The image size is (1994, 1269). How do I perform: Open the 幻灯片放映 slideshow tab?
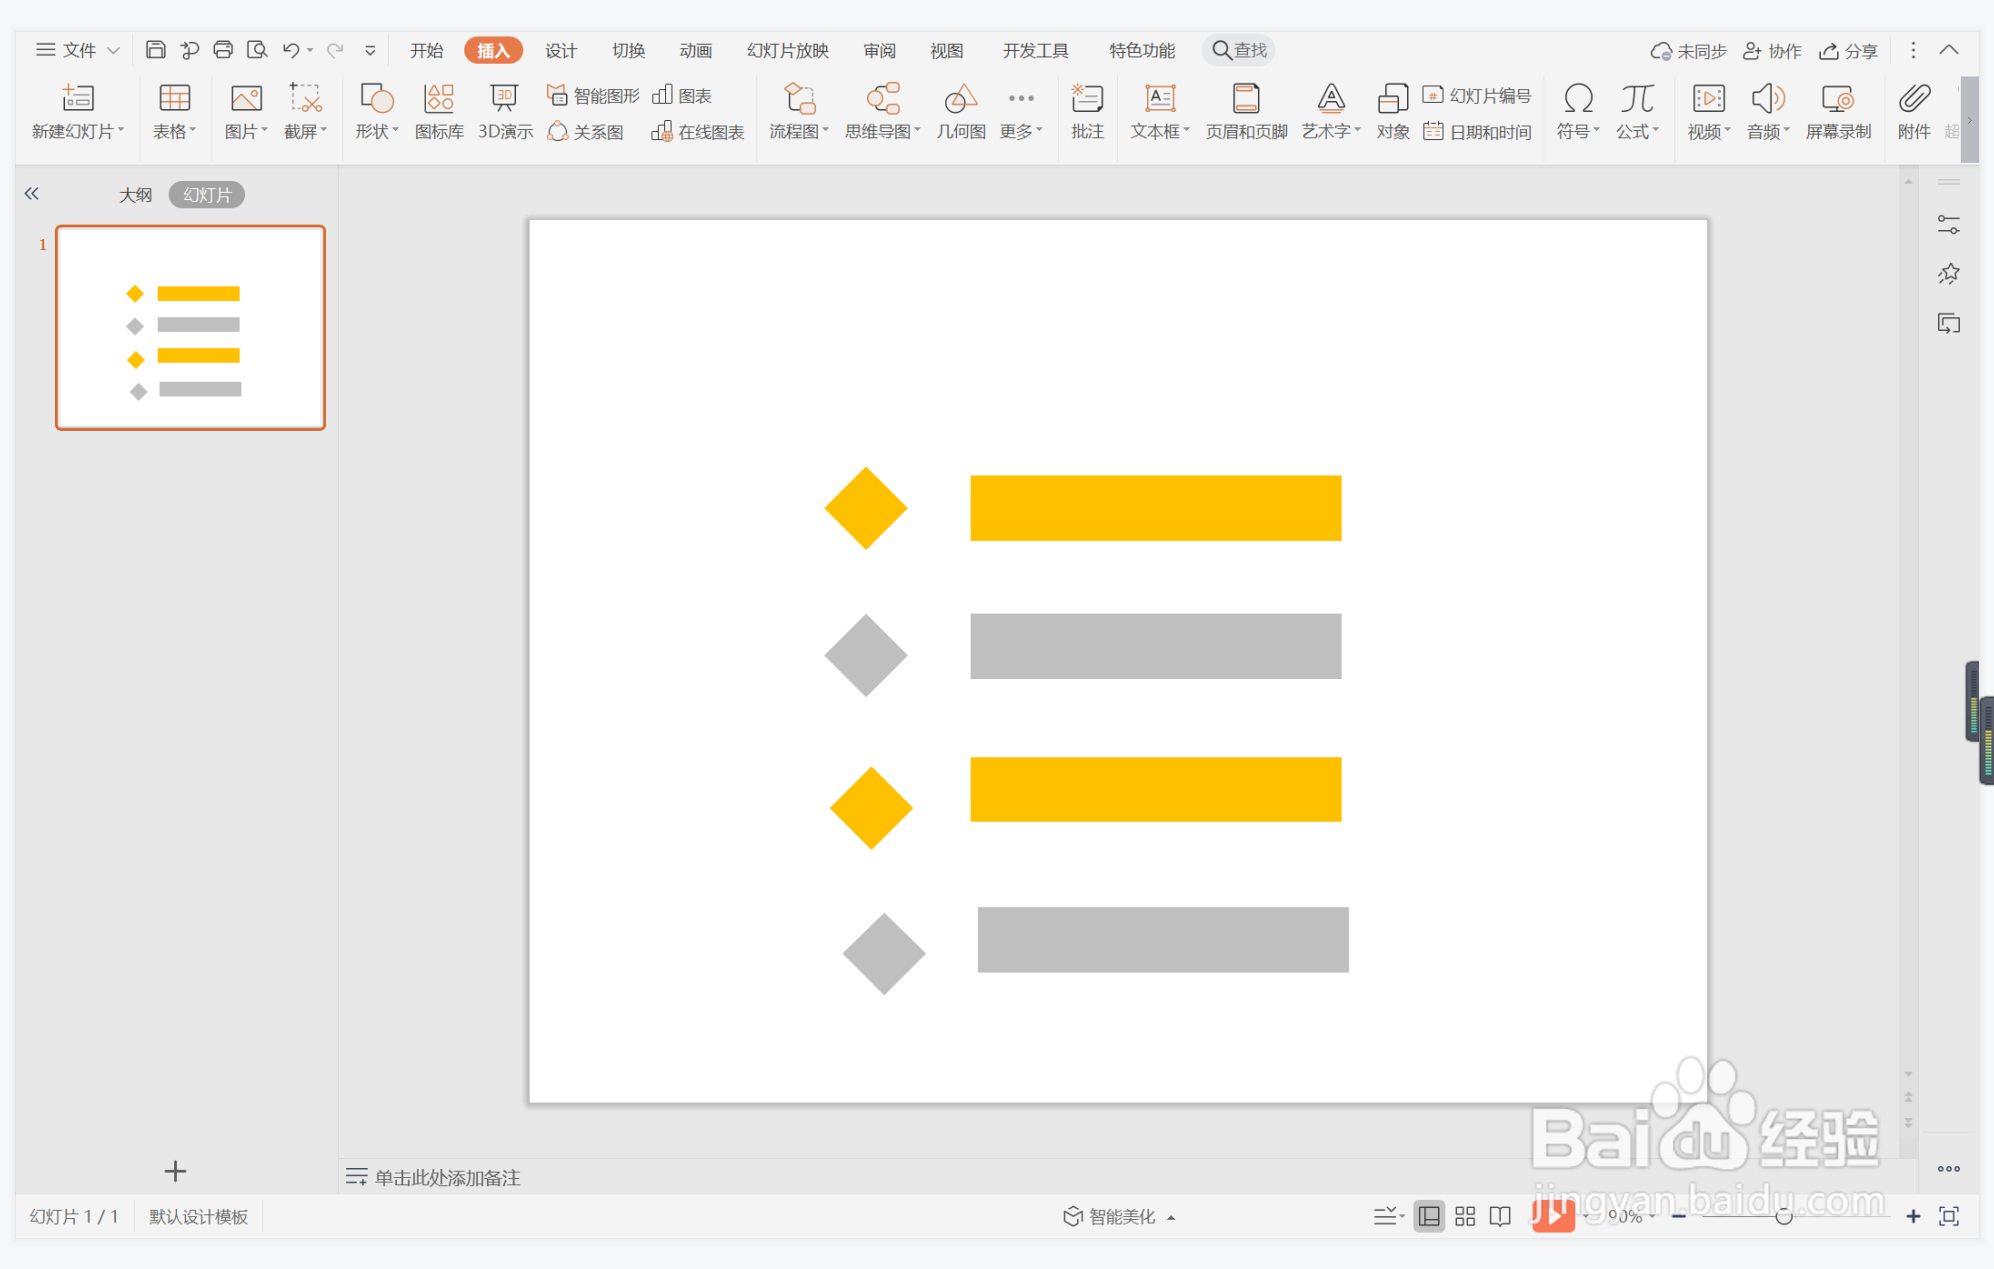(788, 50)
